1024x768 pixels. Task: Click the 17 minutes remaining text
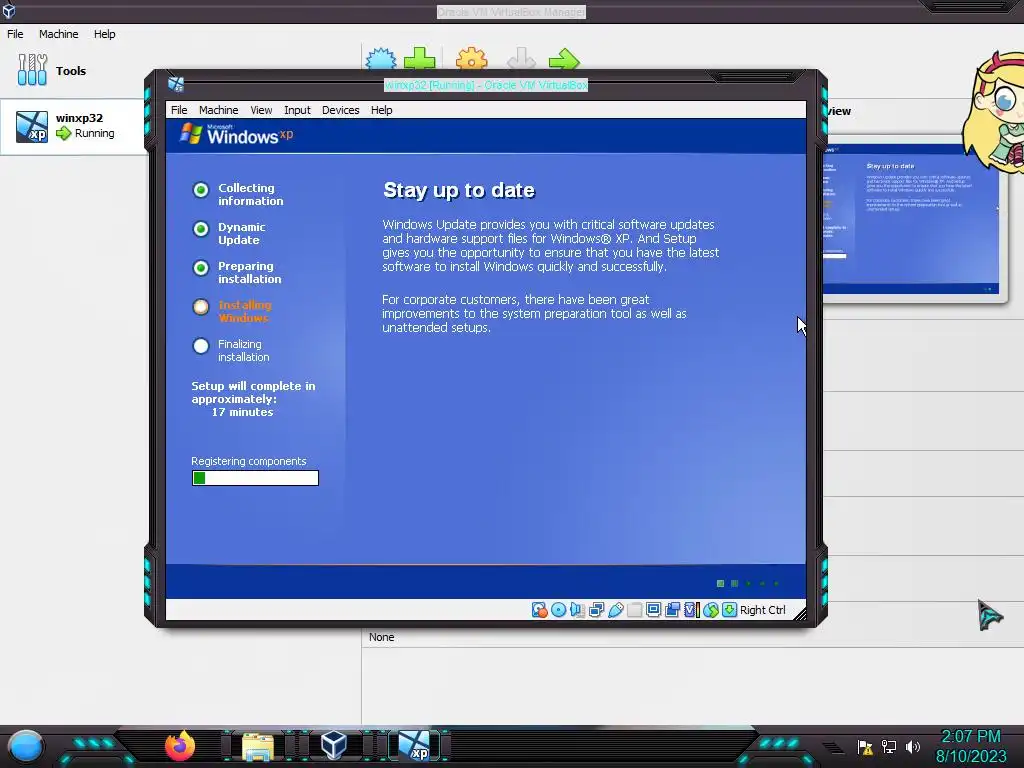[242, 412]
